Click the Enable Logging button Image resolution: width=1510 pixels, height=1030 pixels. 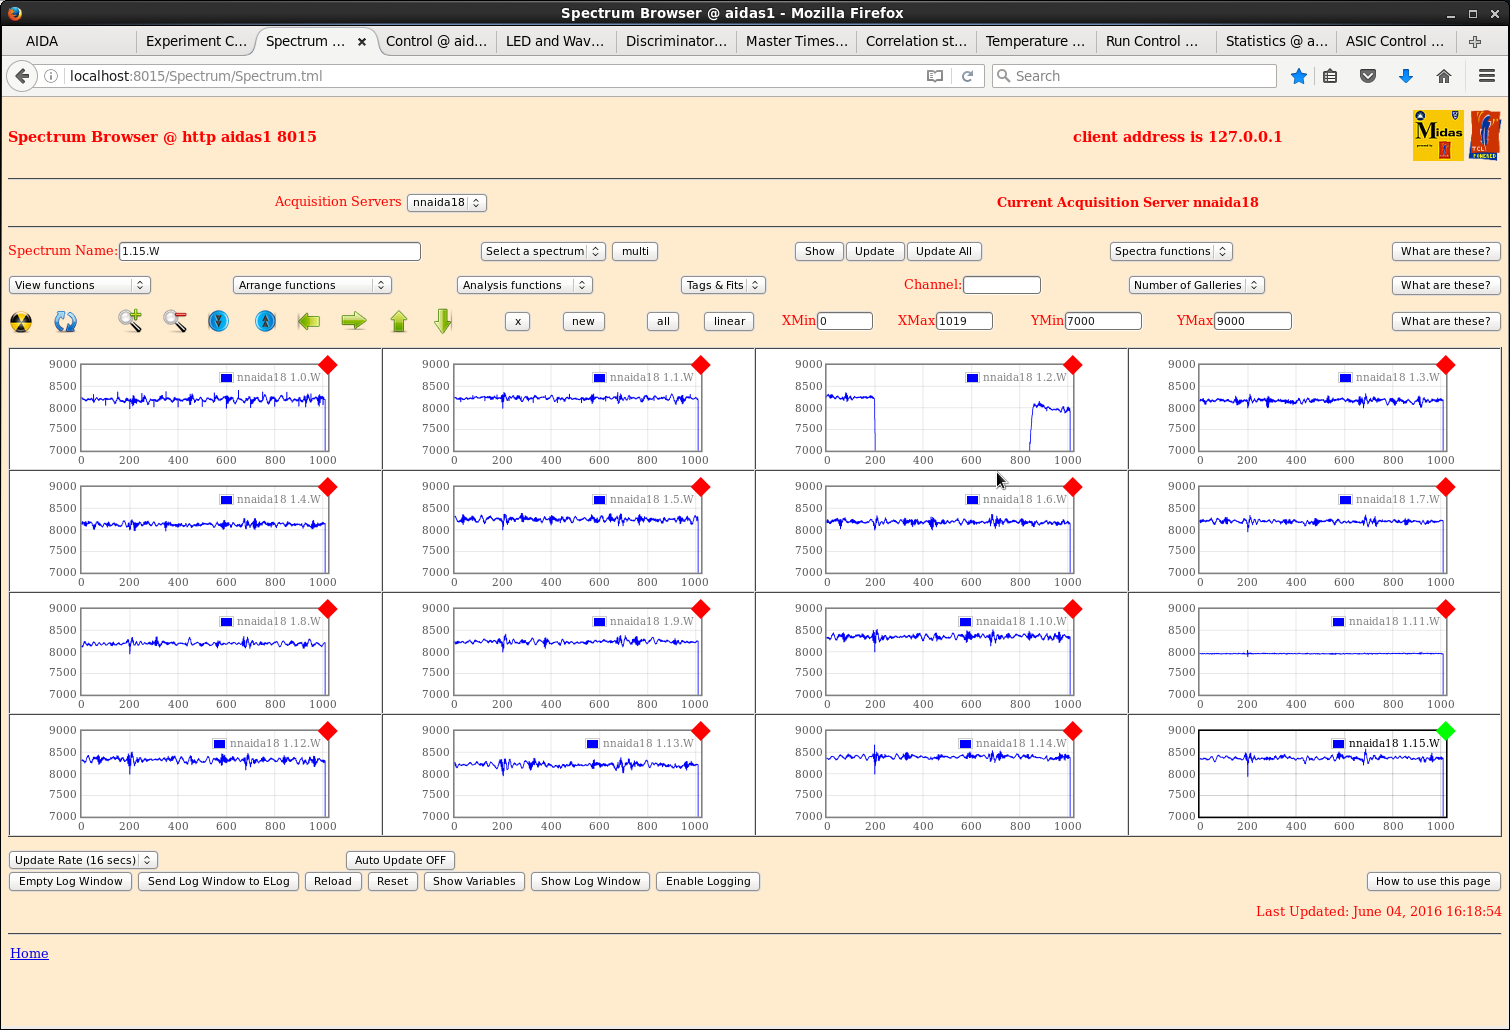(x=708, y=881)
